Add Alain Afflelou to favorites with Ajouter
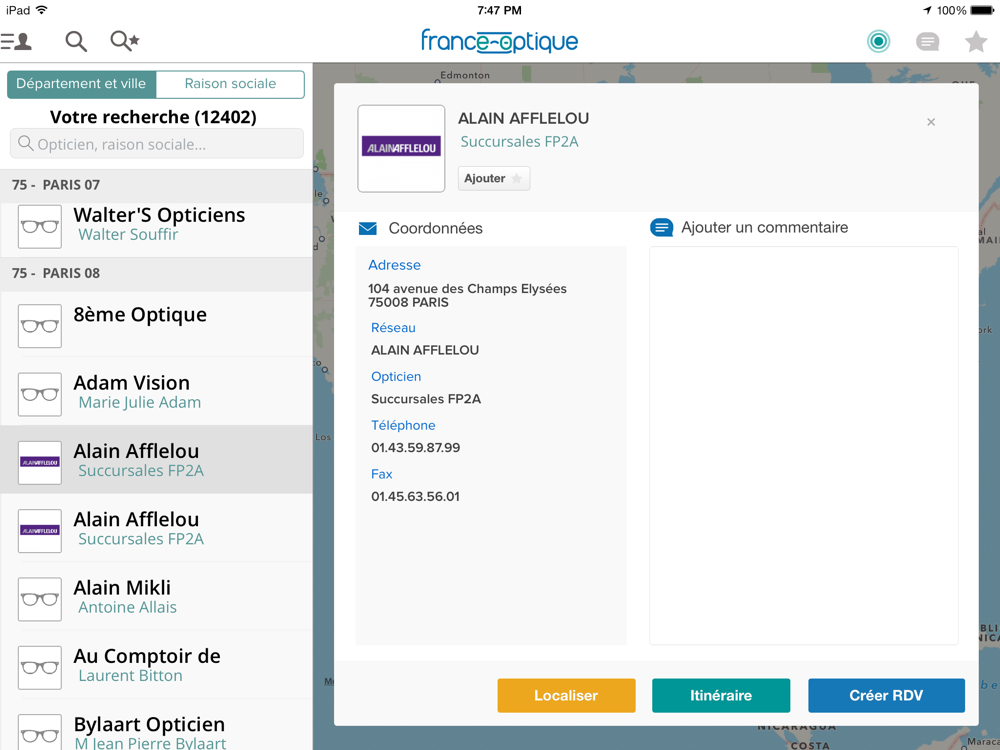The image size is (1000, 750). 493,178
